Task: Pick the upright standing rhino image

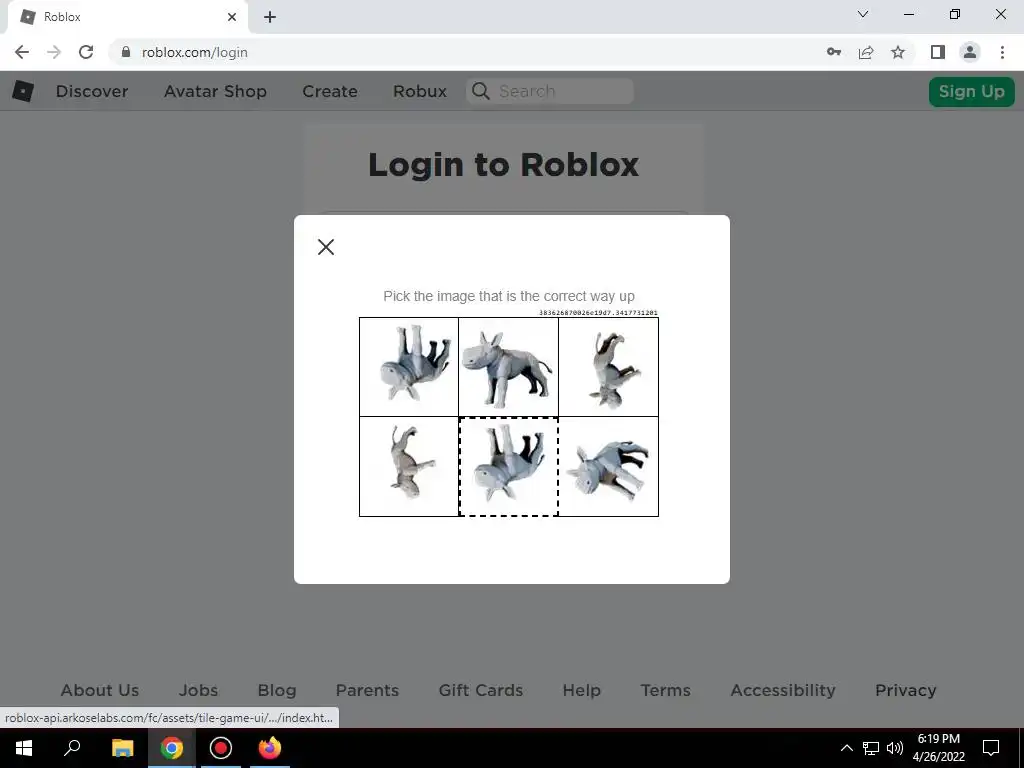Action: point(509,367)
